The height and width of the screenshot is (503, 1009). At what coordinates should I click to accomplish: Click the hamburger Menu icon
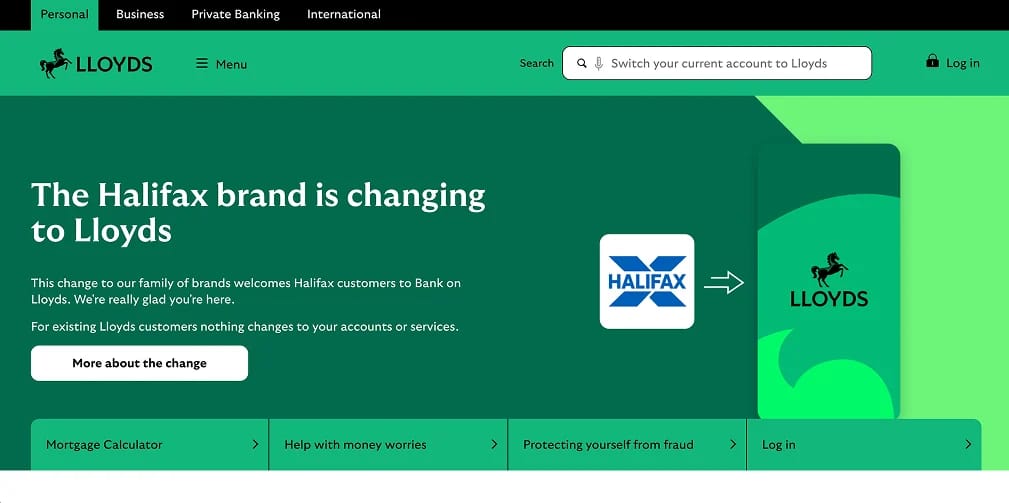point(202,63)
